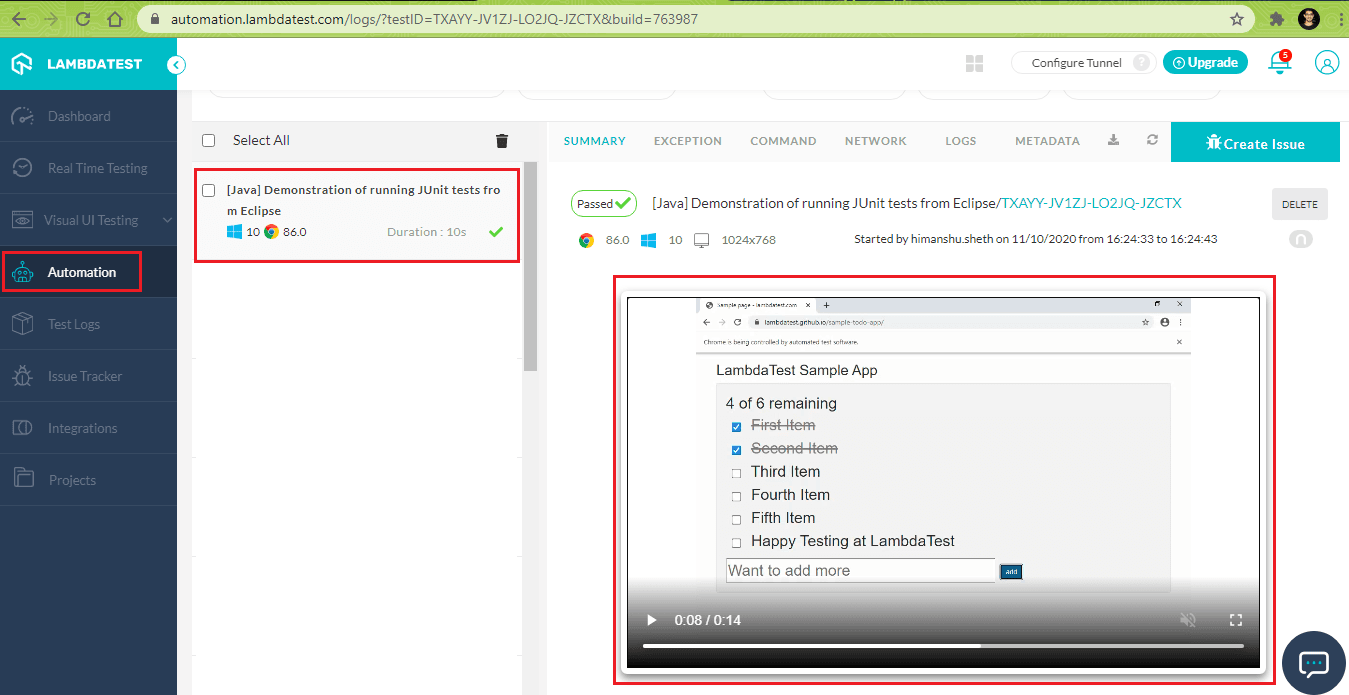Collapse the sidebar with the arrow toggle
1349x695 pixels.
coord(176,65)
